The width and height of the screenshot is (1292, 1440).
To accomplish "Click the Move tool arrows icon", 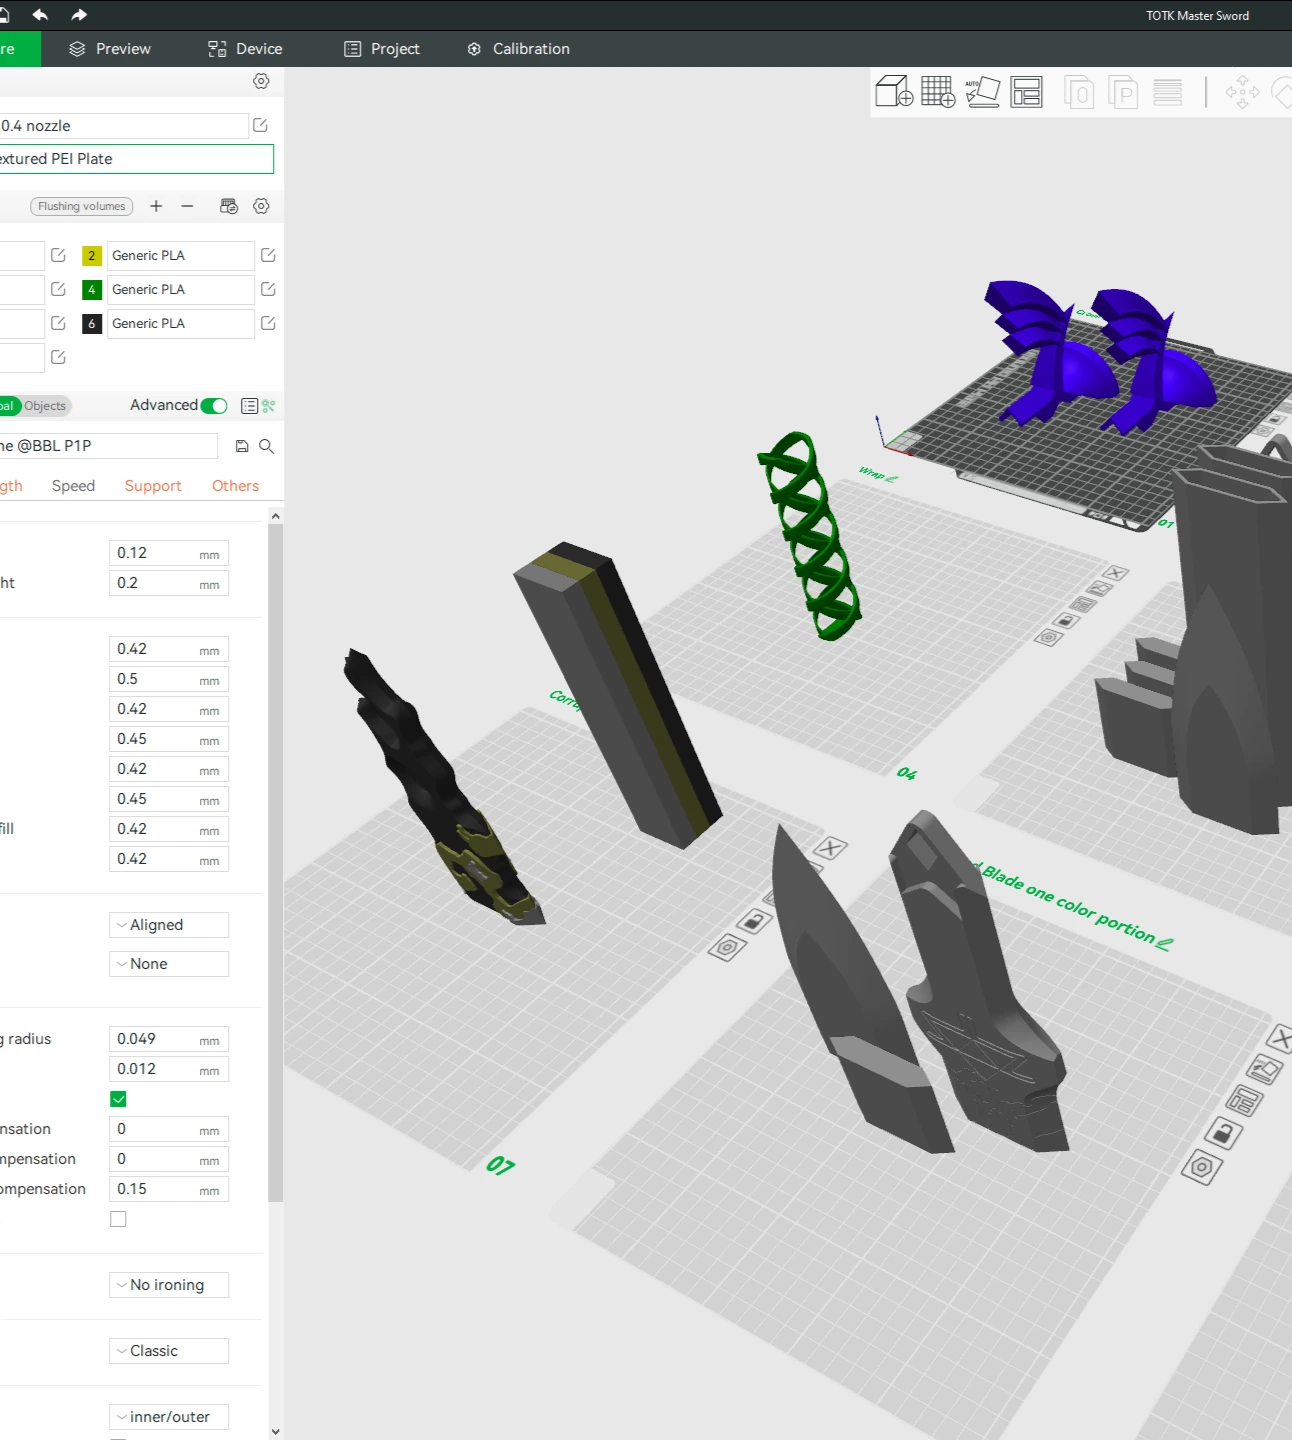I will (1242, 92).
